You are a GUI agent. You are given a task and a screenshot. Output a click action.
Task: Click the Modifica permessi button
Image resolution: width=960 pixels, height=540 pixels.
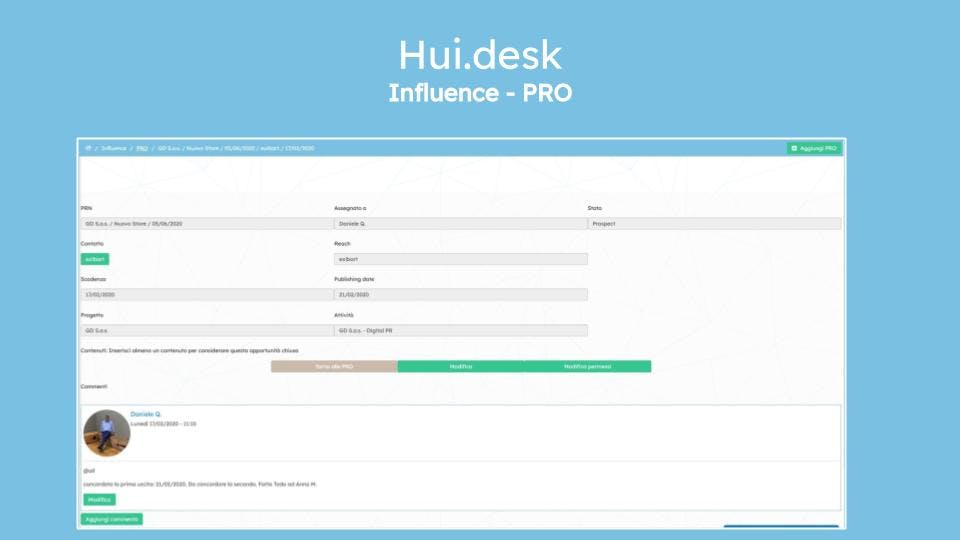[588, 366]
